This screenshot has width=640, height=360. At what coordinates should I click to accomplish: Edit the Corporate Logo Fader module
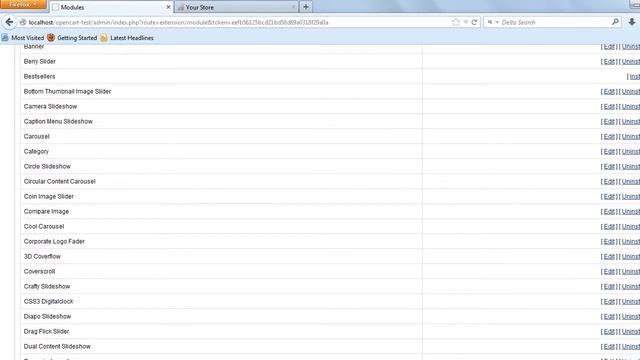click(x=609, y=242)
